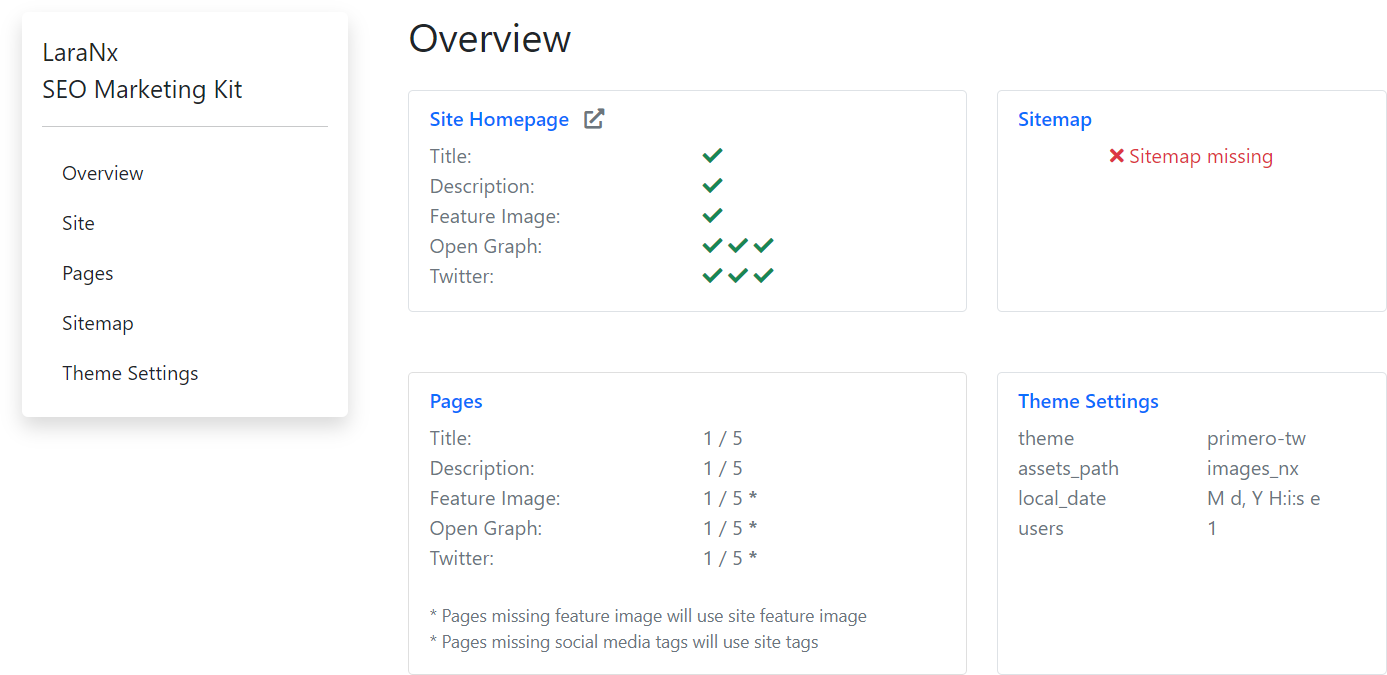Click the middle Open Graph checkmark
This screenshot has height=675, width=1387.
[x=738, y=245]
